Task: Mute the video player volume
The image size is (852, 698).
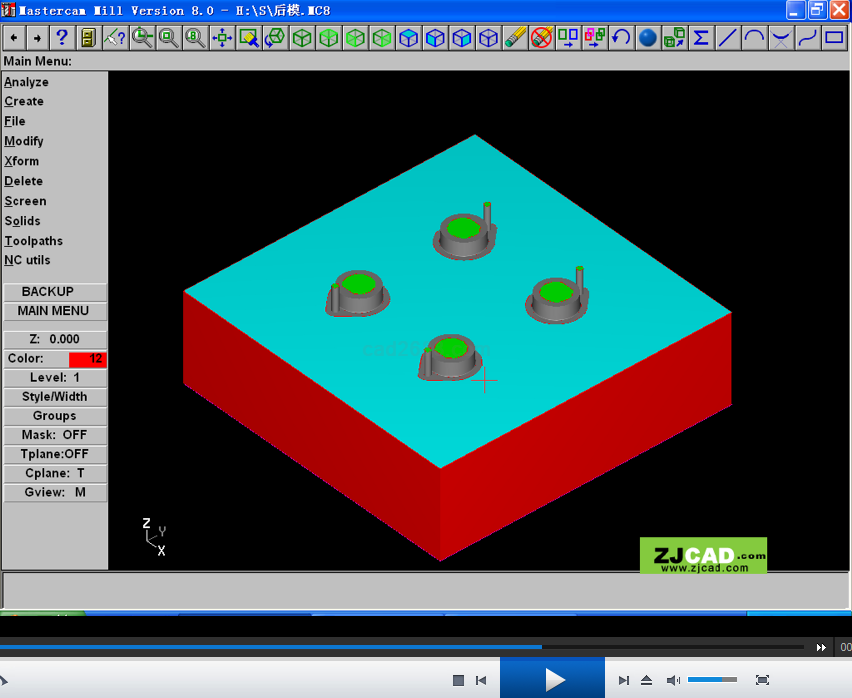Action: (x=673, y=680)
